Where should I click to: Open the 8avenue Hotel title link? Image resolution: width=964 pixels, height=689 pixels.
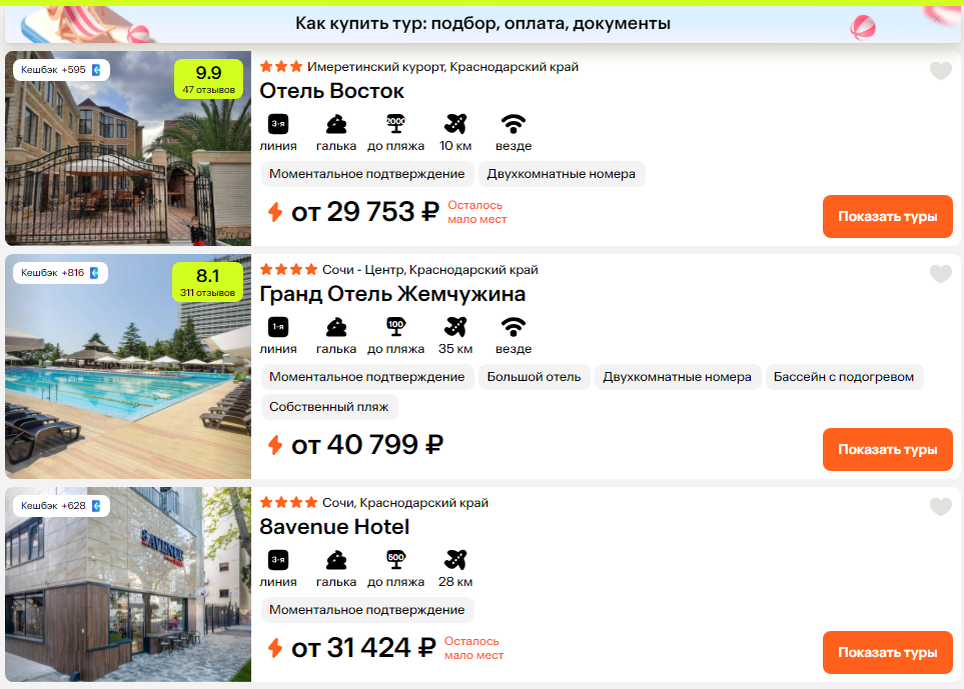pyautogui.click(x=334, y=527)
